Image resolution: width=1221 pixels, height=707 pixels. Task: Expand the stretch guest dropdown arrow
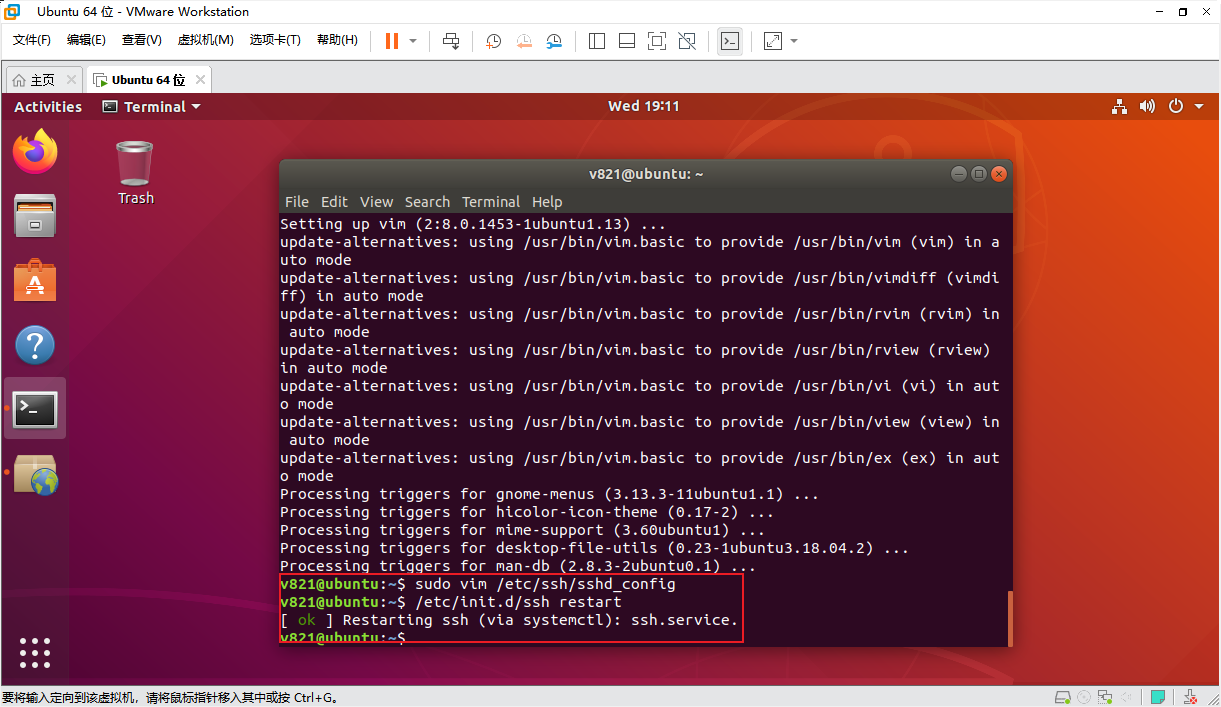click(x=794, y=41)
